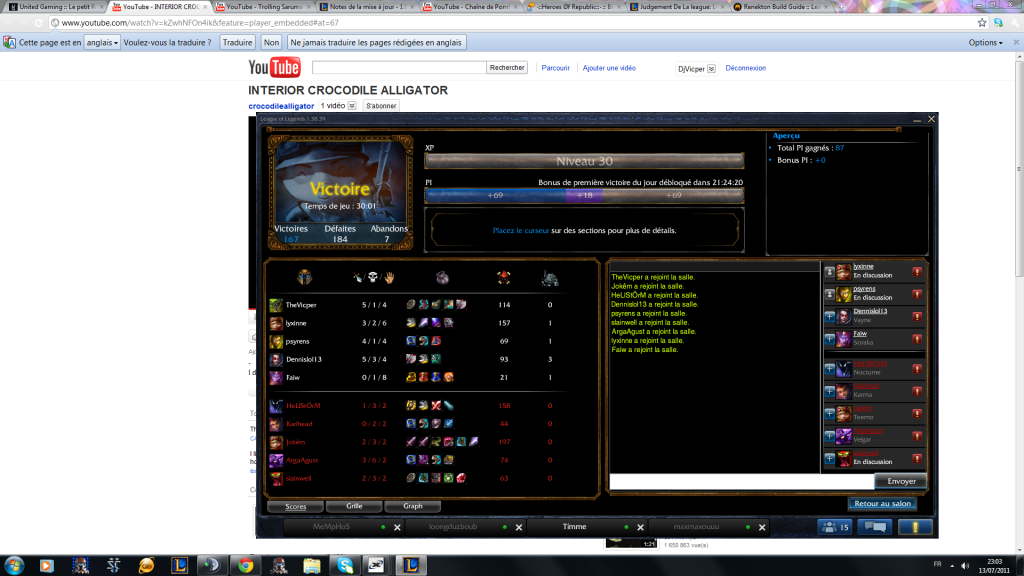Open Skype from the Windows taskbar
1024x576 pixels.
(x=345, y=565)
